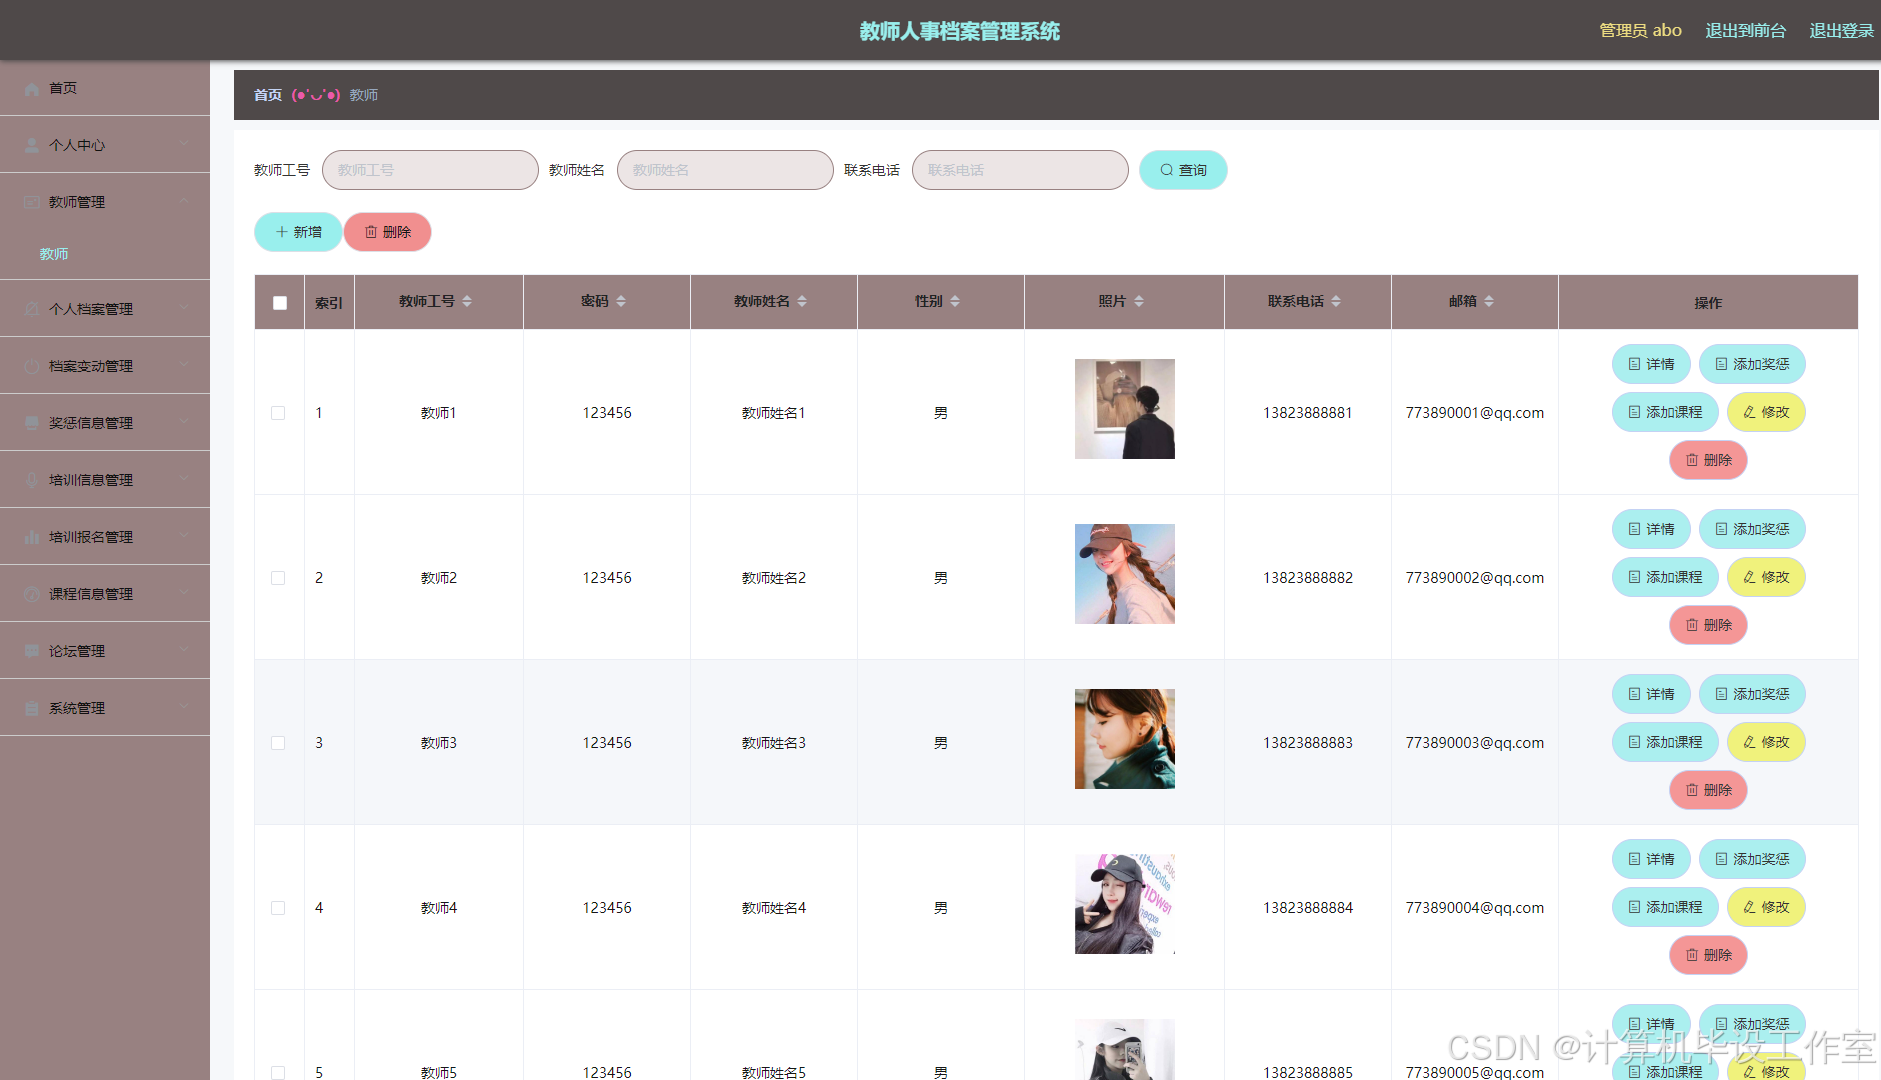Click 管理员 abo account label

1640,31
